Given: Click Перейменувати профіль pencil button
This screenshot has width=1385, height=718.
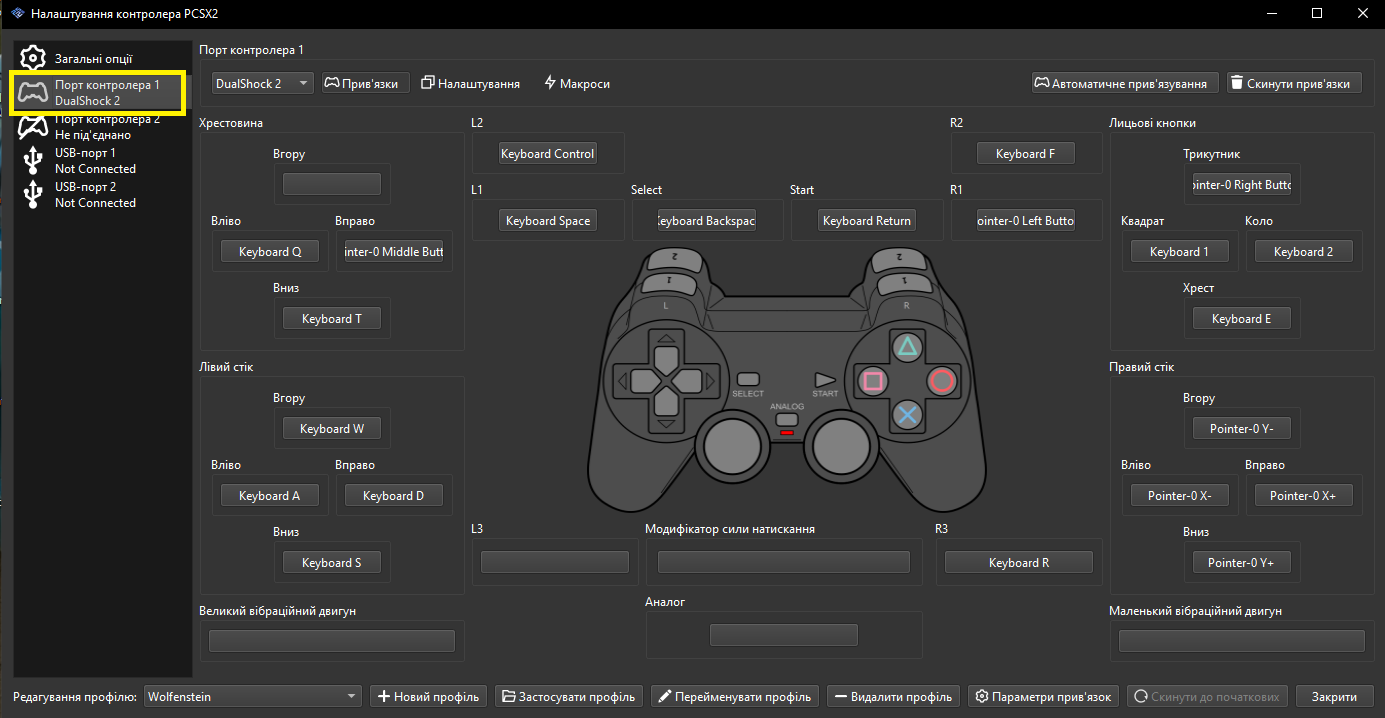Looking at the screenshot, I should coord(735,696).
